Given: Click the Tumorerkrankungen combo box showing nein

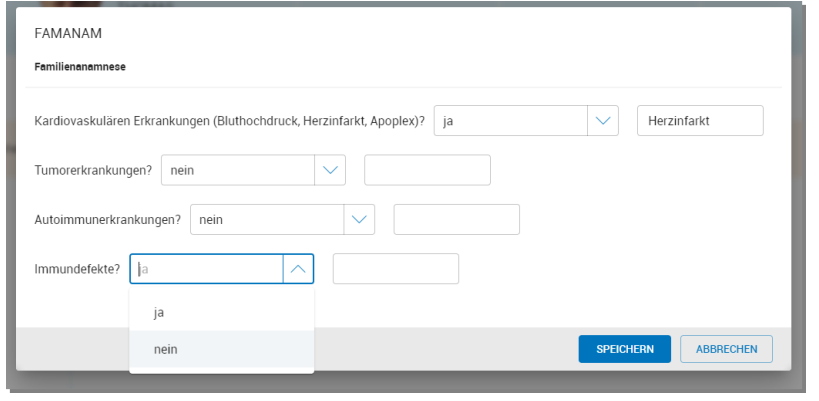Looking at the screenshot, I should 237,170.
